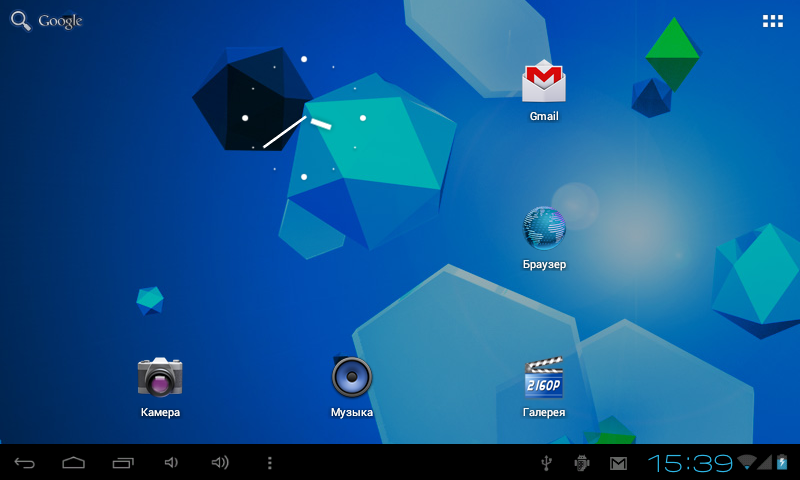
Task: Open the Музыка speaker app
Action: [x=352, y=377]
